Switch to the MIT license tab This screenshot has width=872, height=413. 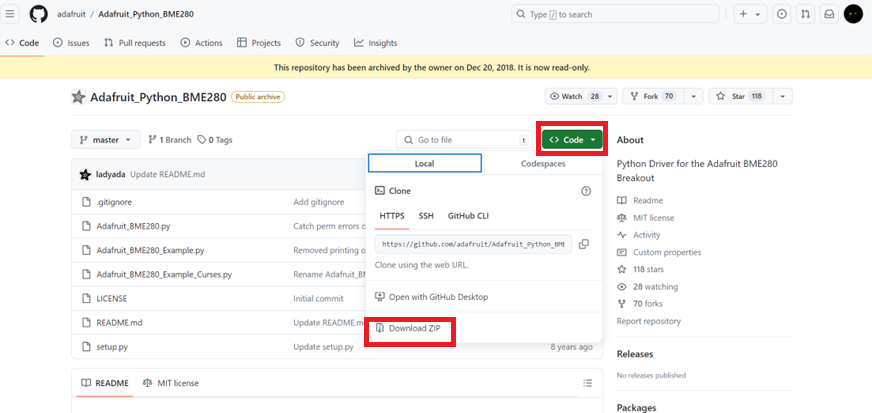pyautogui.click(x=171, y=383)
